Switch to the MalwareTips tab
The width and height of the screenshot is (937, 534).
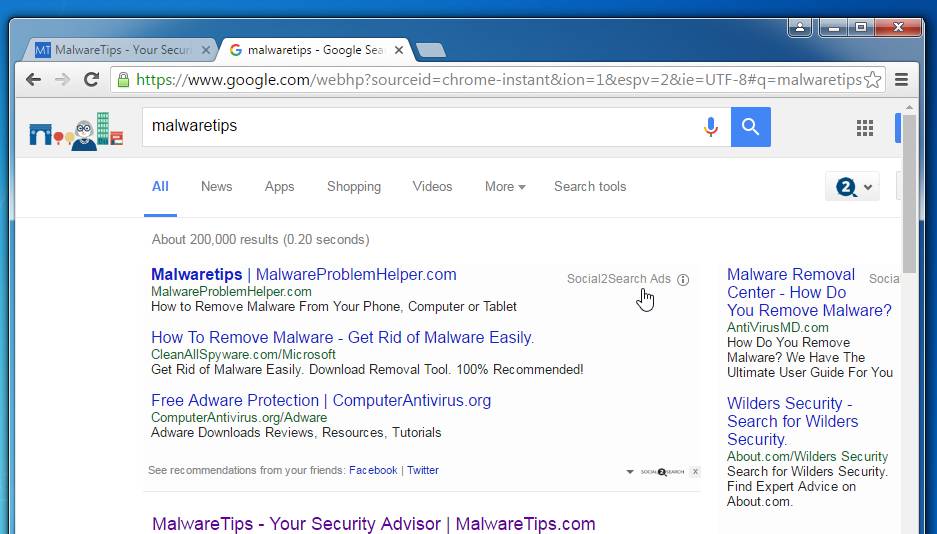click(x=120, y=50)
